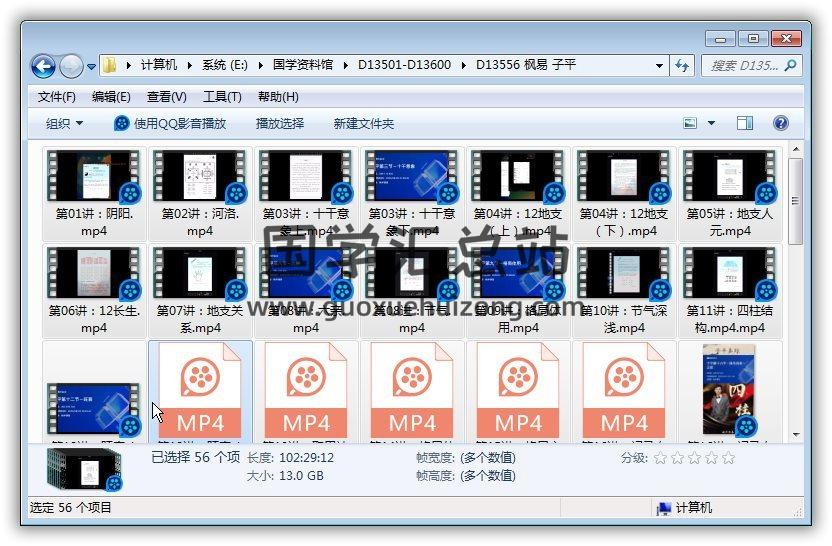Open the view options dropdown arrow

[x=712, y=124]
